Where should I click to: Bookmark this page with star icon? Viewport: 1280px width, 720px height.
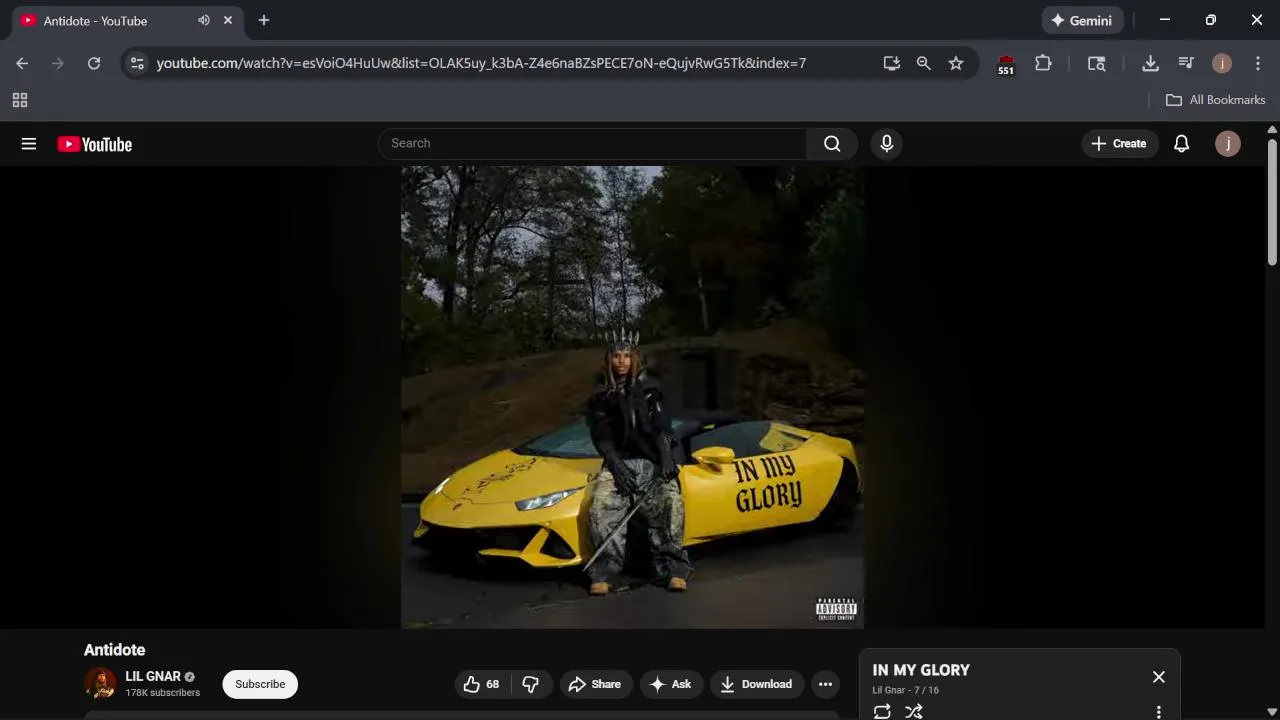point(956,63)
